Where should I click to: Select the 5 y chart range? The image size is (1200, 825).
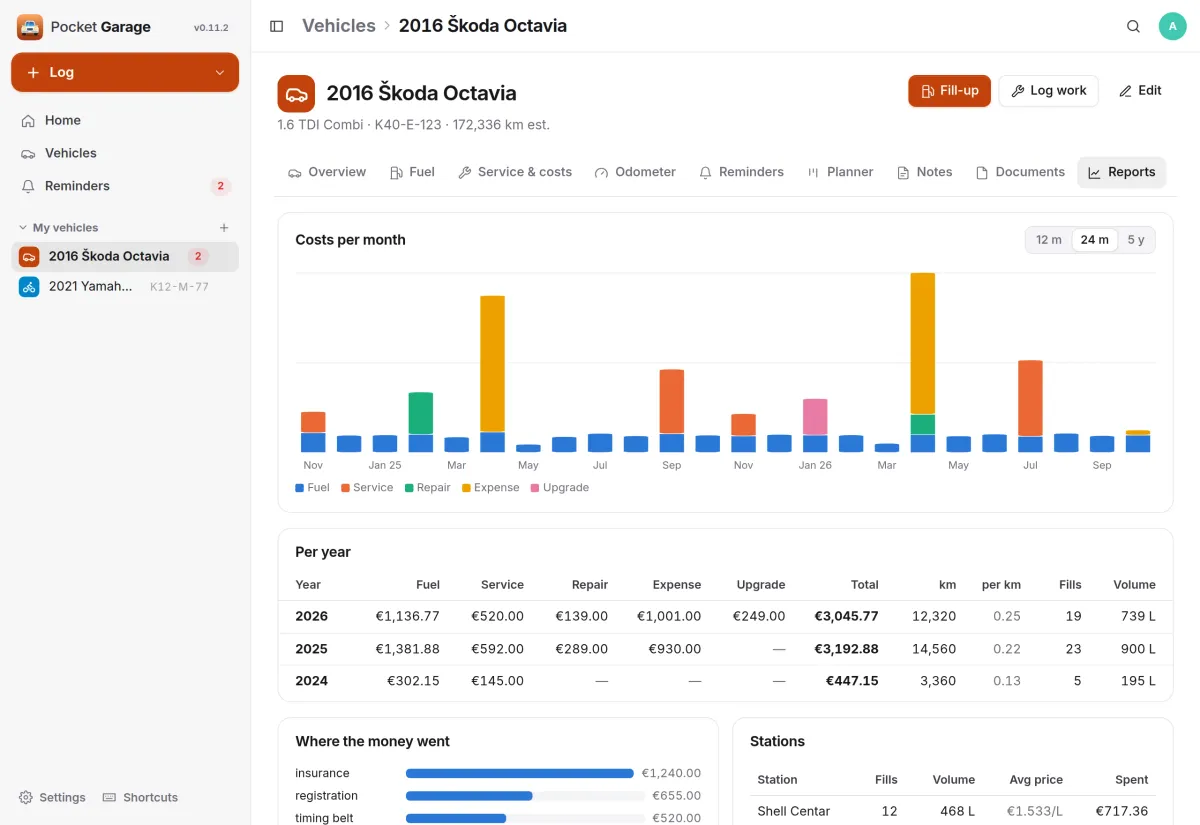(x=1136, y=240)
